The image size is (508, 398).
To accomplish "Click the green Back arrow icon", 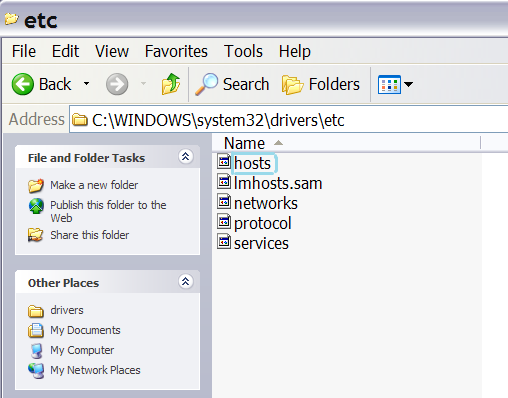I will tap(23, 84).
